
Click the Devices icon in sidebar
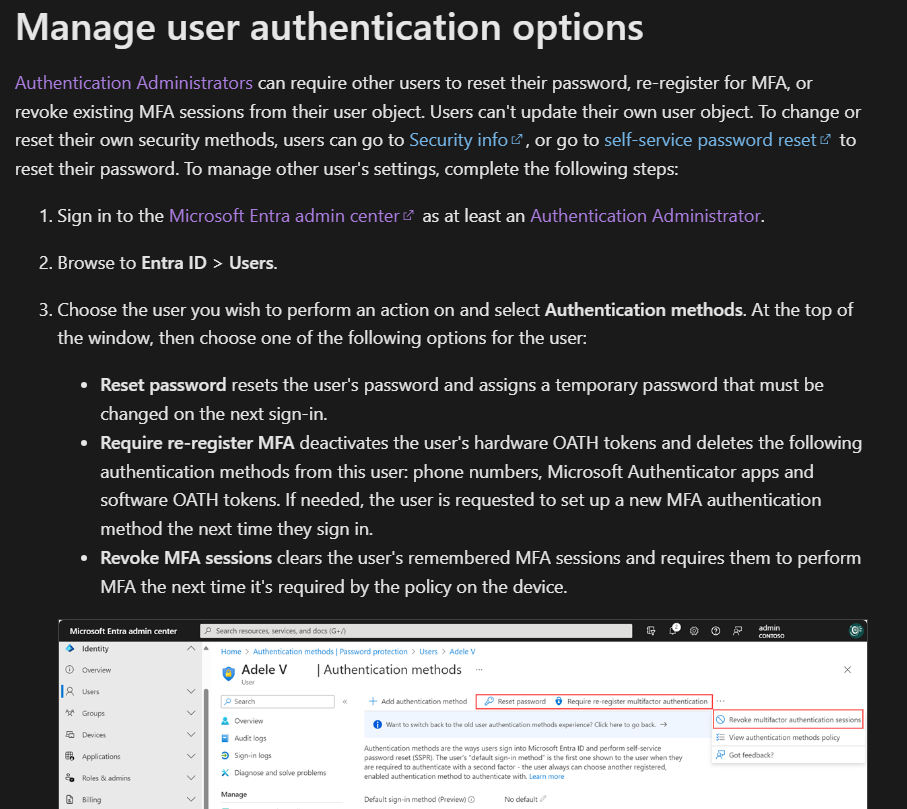click(x=70, y=734)
